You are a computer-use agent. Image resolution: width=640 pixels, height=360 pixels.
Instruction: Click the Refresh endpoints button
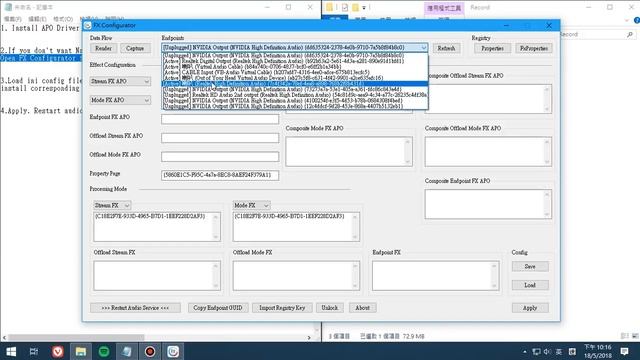tap(446, 48)
